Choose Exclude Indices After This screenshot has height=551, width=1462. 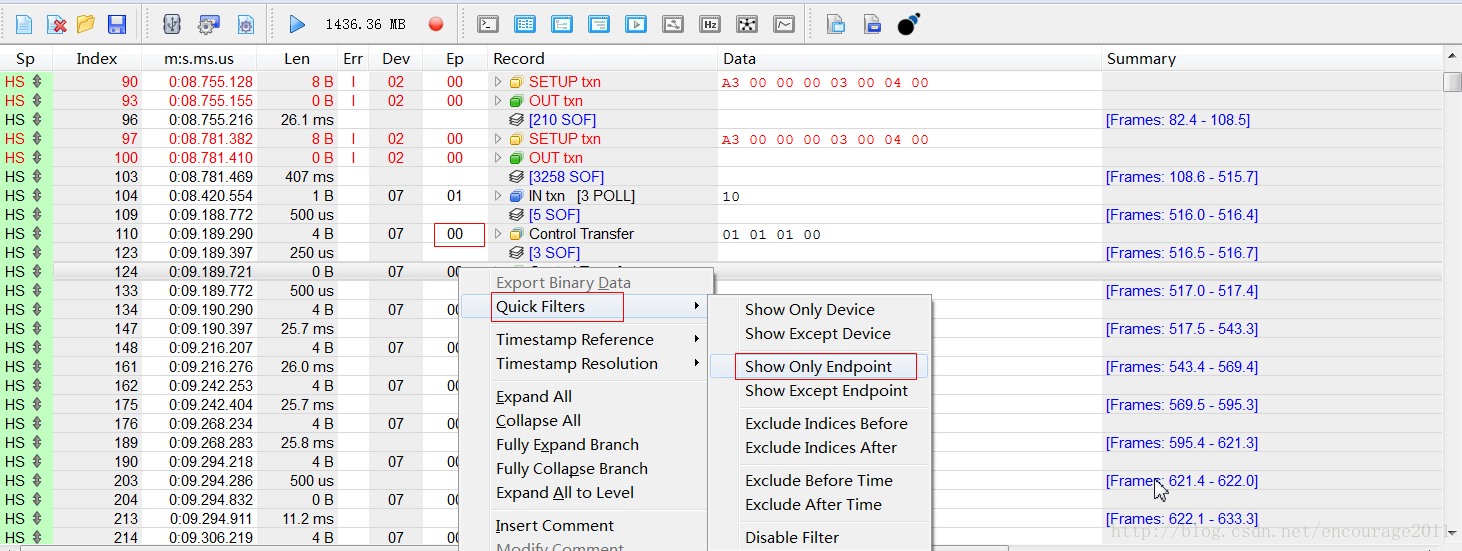[x=819, y=448]
